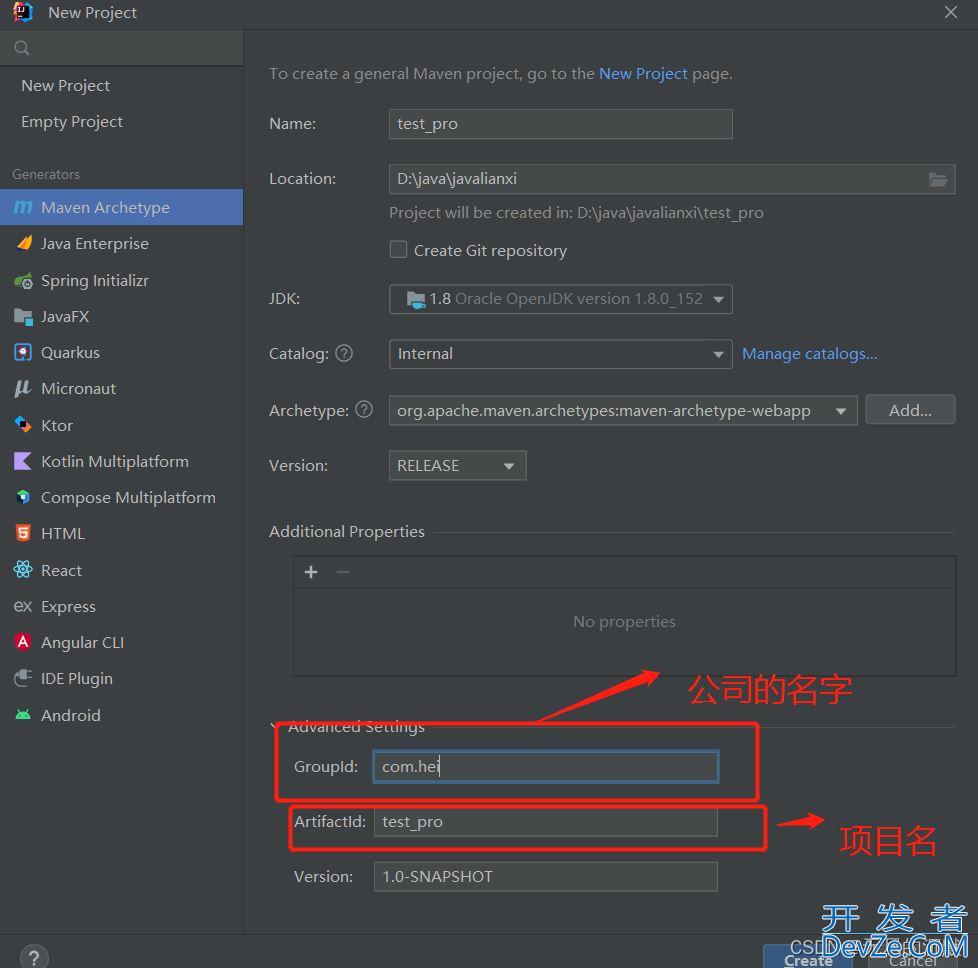Select the Kotlin Multiplatform generator

[x=122, y=461]
